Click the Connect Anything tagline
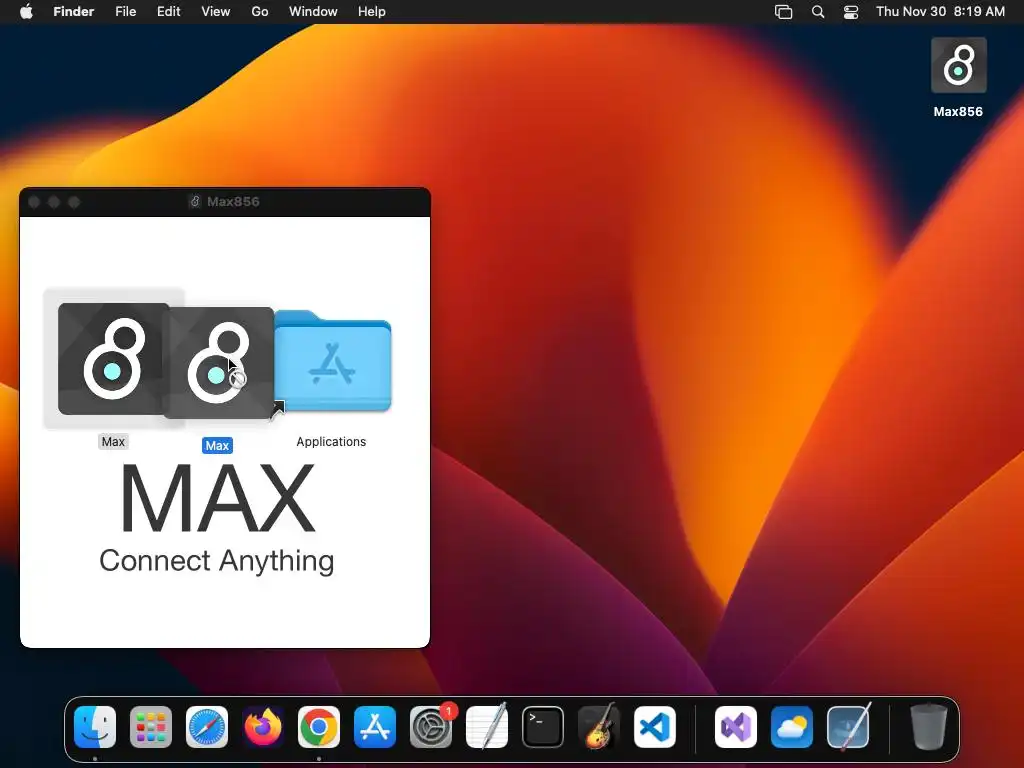 217,561
